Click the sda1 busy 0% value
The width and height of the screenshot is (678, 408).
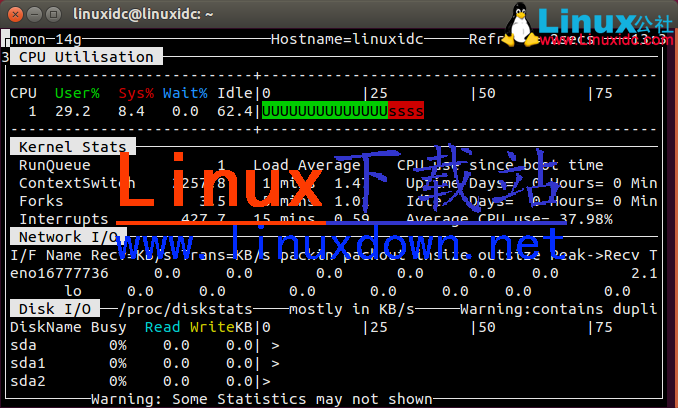pyautogui.click(x=118, y=363)
